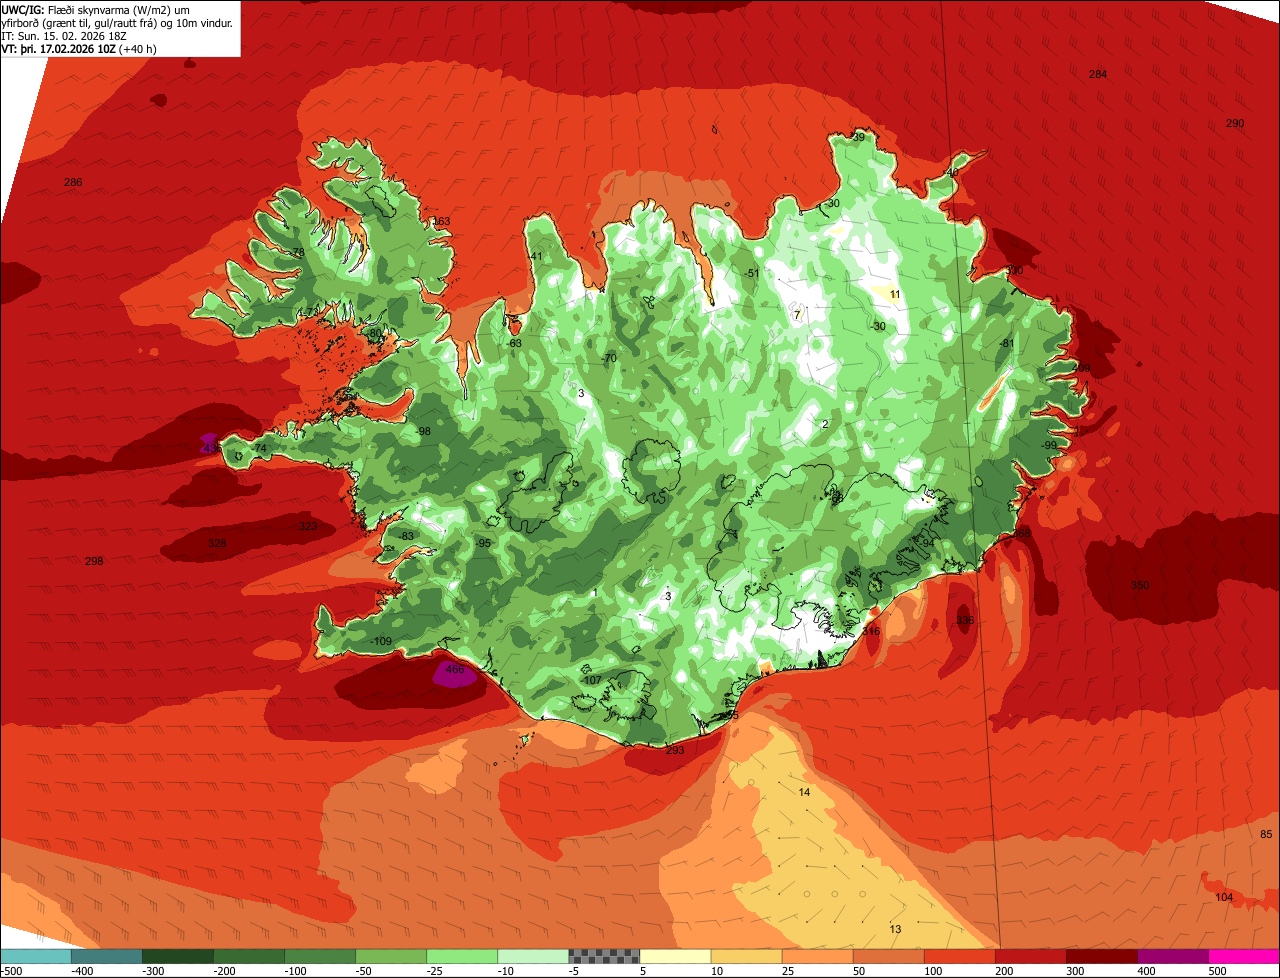The height and width of the screenshot is (978, 1280).
Task: Click the map value -41 on the north coast
Action: click(x=536, y=256)
